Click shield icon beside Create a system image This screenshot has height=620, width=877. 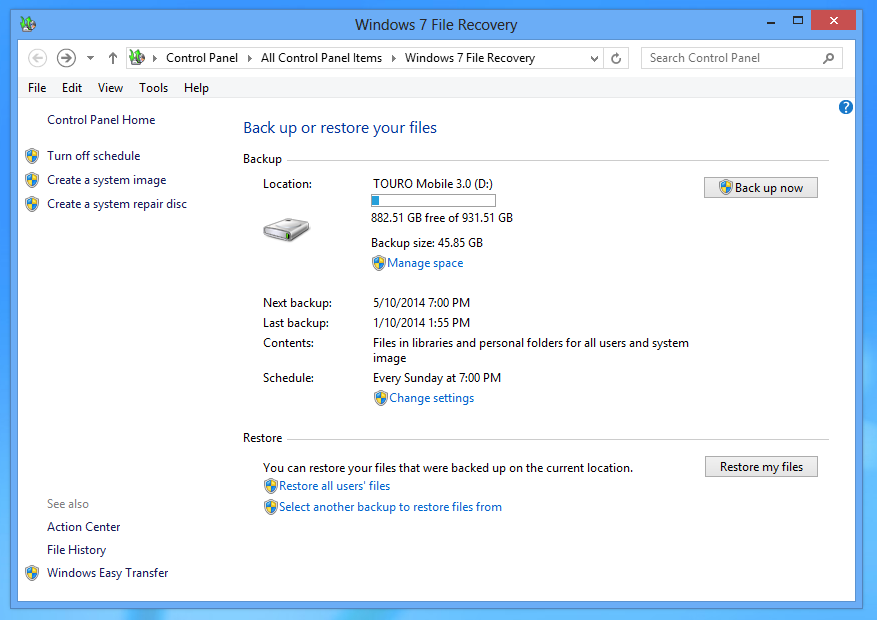tap(32, 180)
